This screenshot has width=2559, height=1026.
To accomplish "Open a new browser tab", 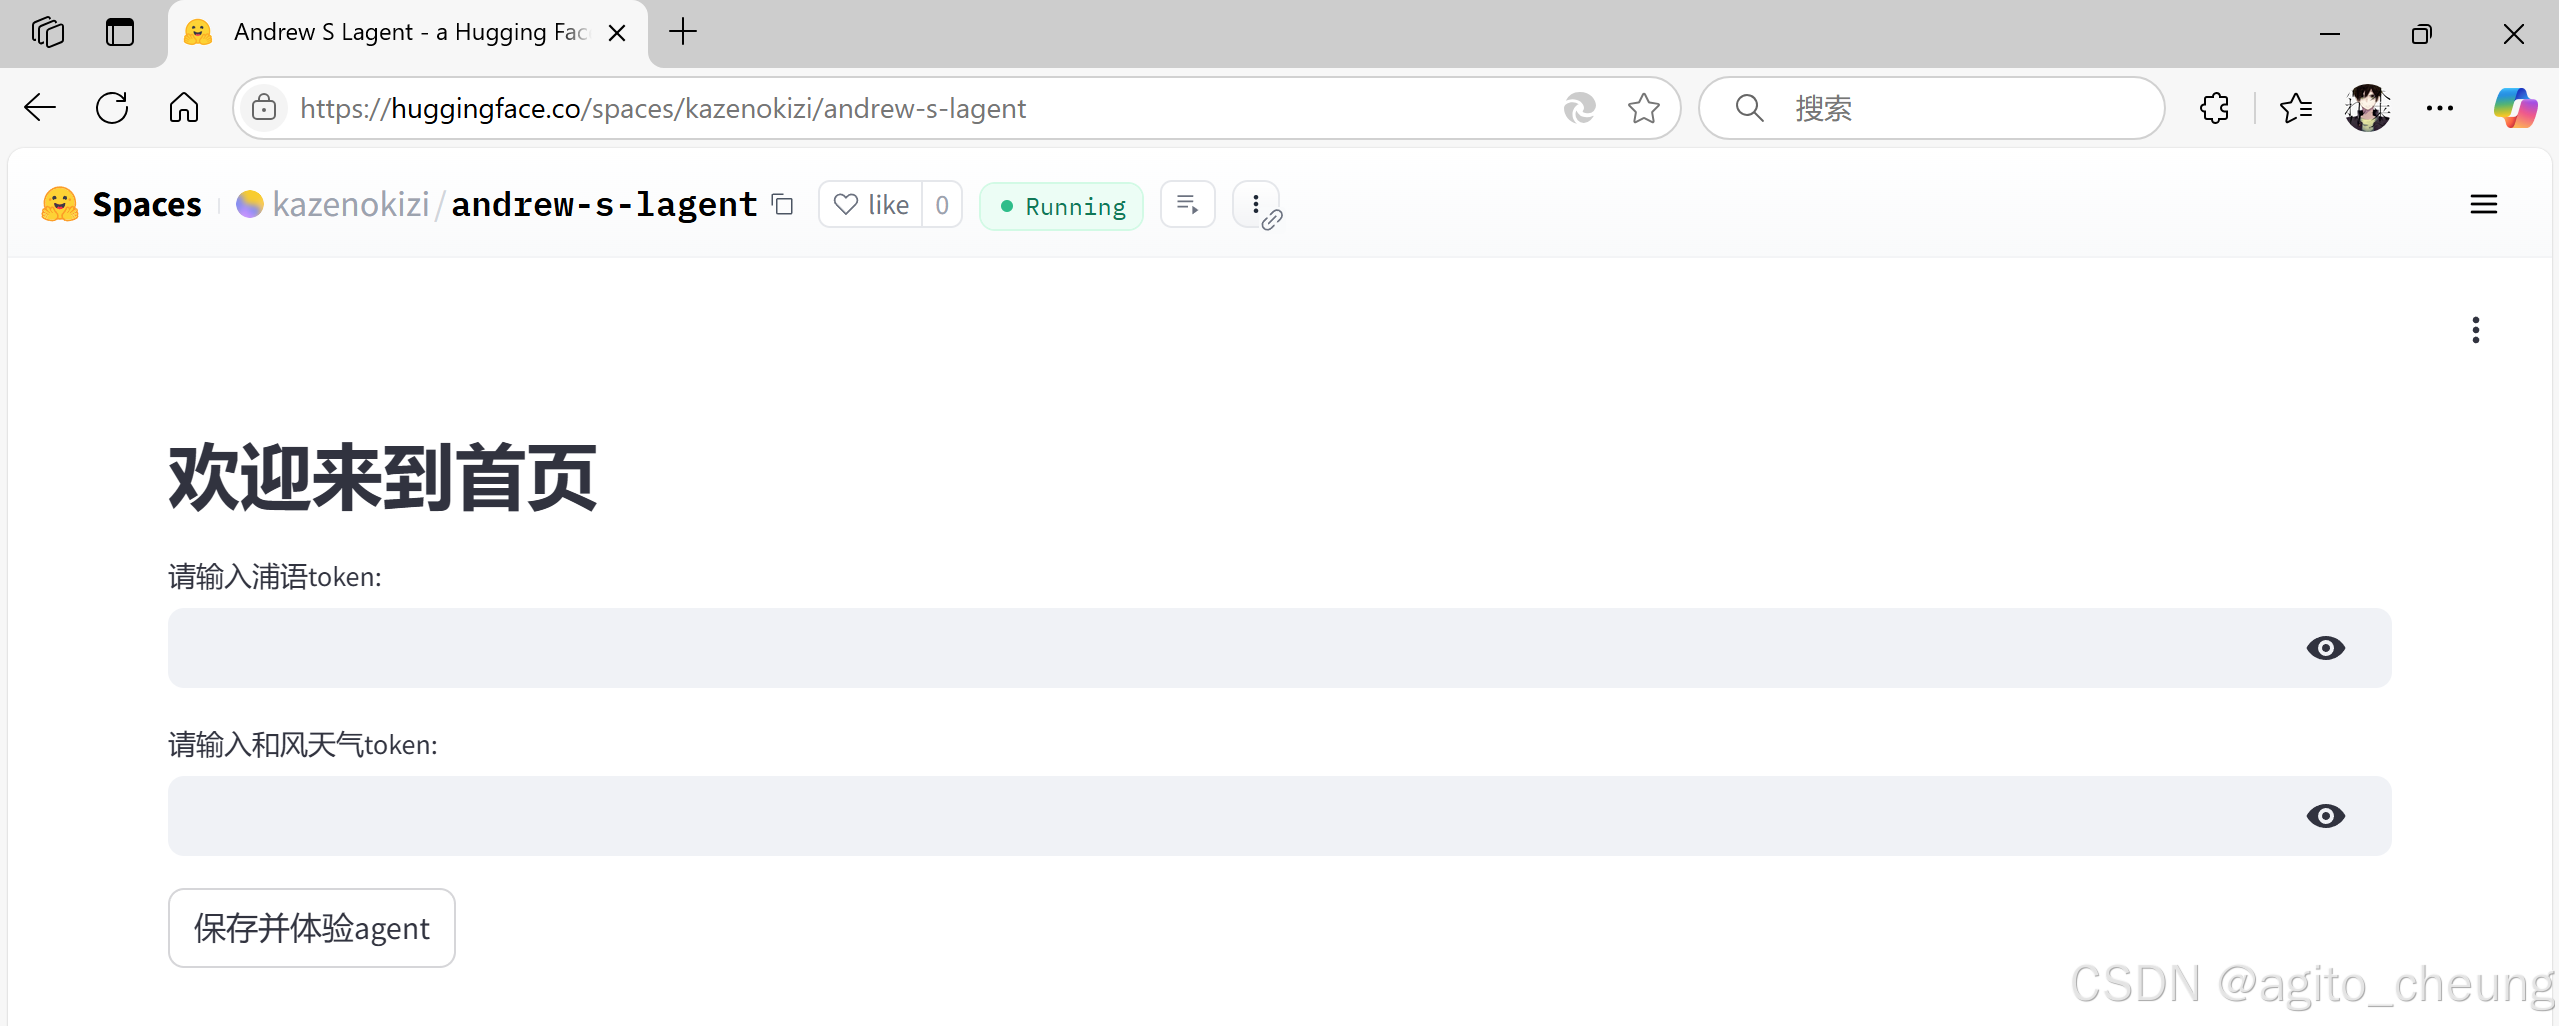I will click(x=683, y=32).
